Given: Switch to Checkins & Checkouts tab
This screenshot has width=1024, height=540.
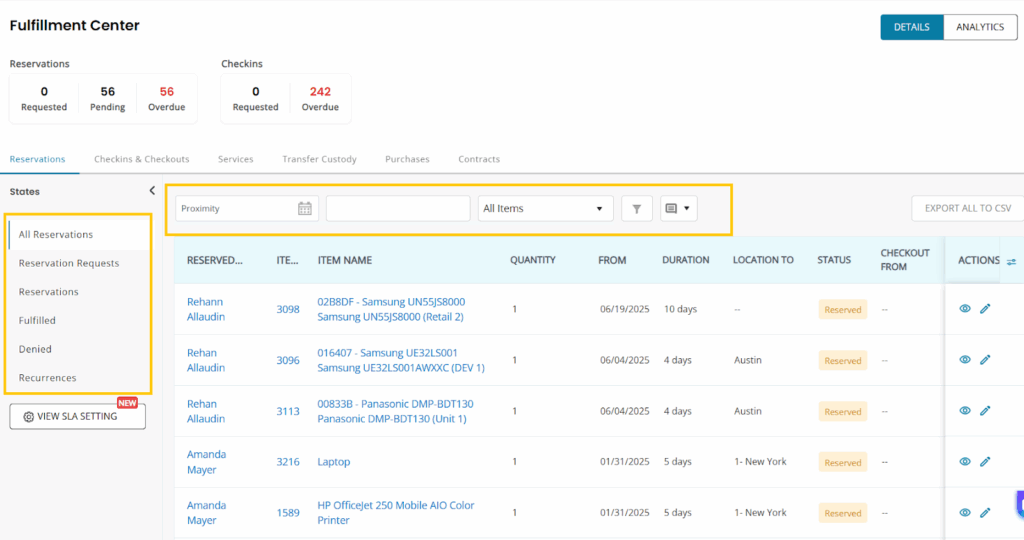Looking at the screenshot, I should click(x=141, y=159).
